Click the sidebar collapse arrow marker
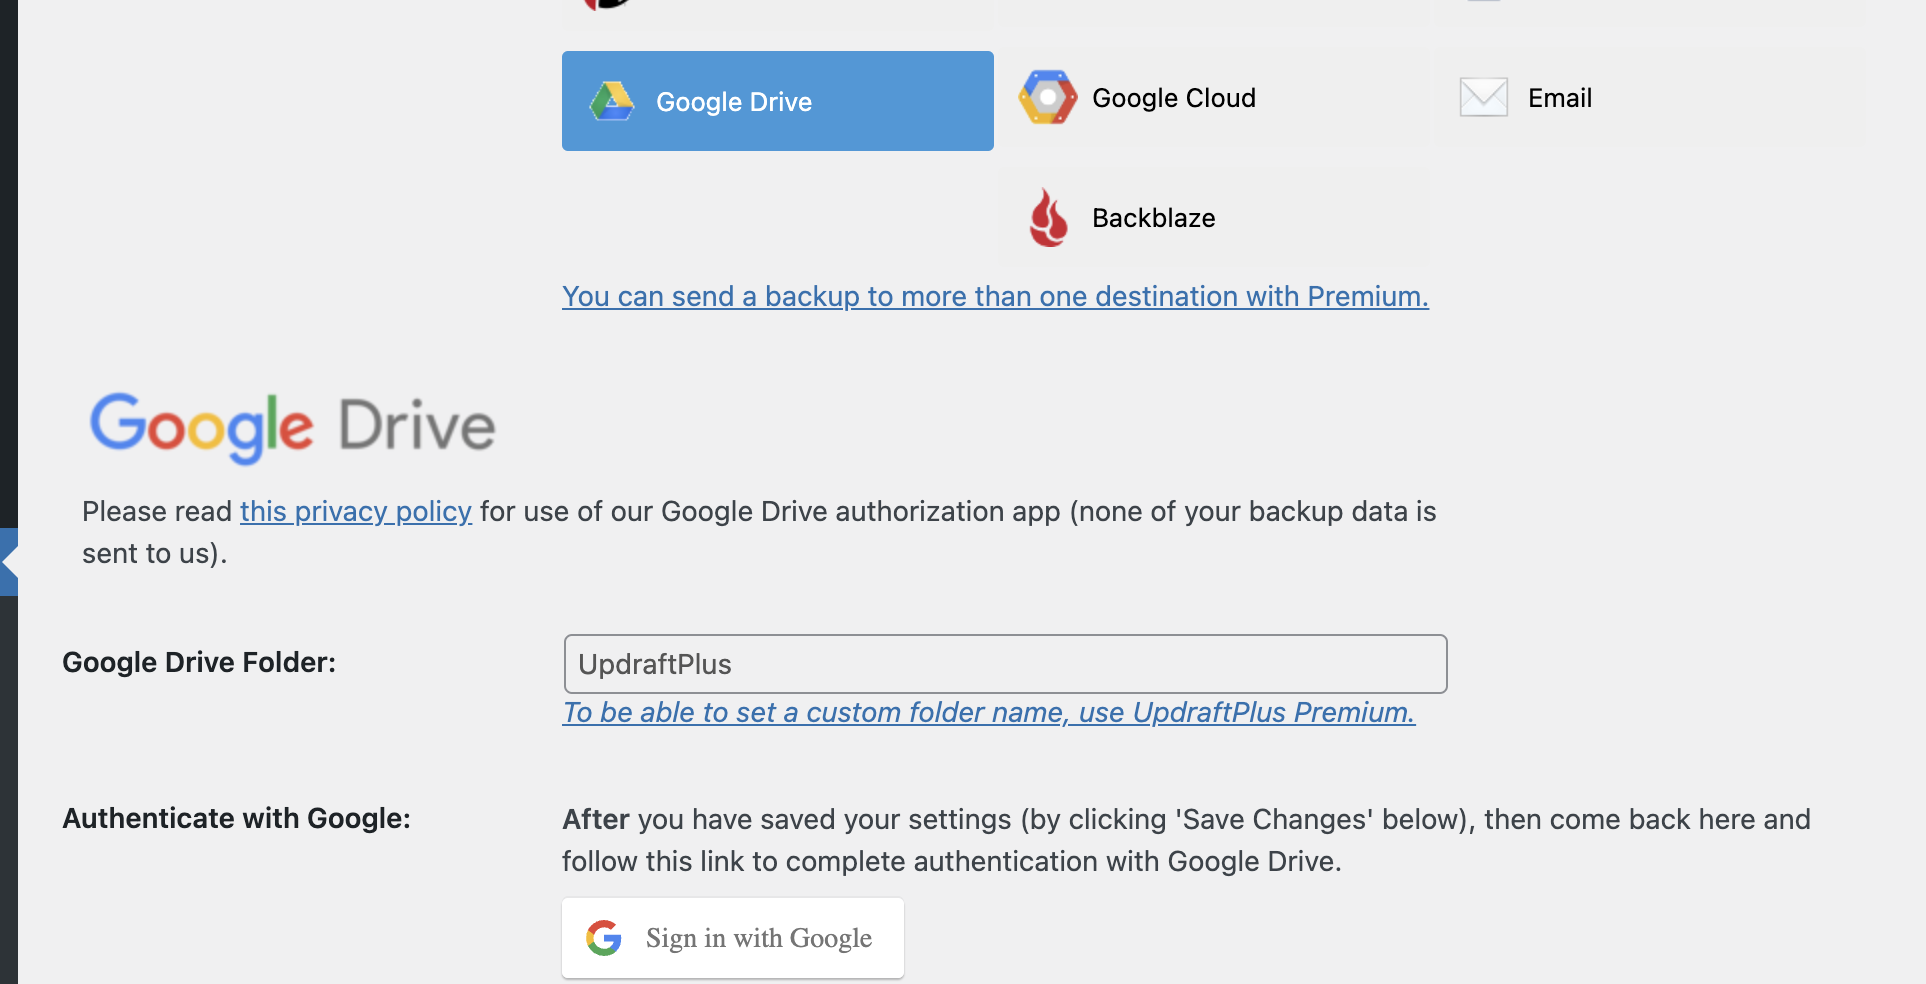The width and height of the screenshot is (1926, 984). point(9,562)
